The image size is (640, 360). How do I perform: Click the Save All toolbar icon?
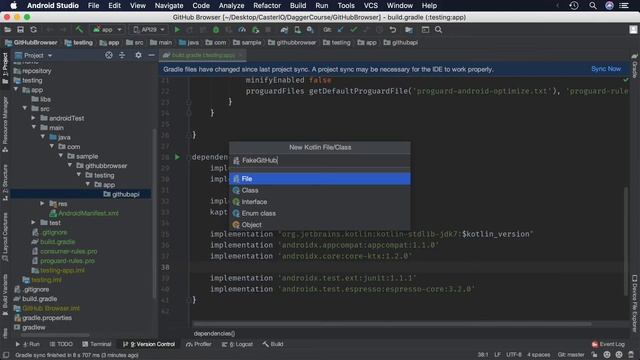pyautogui.click(x=20, y=30)
